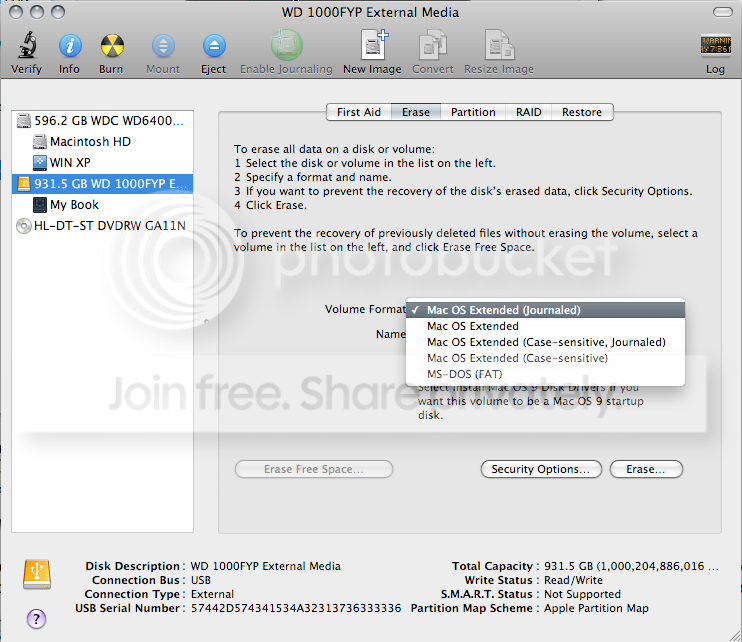Open the Info toolbar icon
The height and width of the screenshot is (642, 742).
(69, 46)
